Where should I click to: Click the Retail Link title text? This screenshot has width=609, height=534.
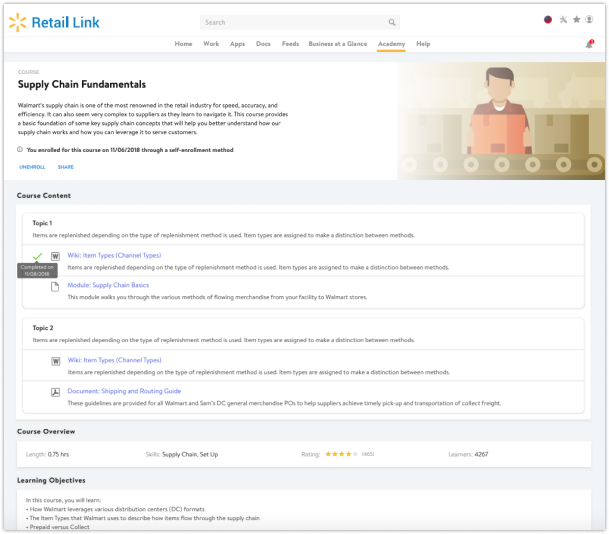point(65,23)
